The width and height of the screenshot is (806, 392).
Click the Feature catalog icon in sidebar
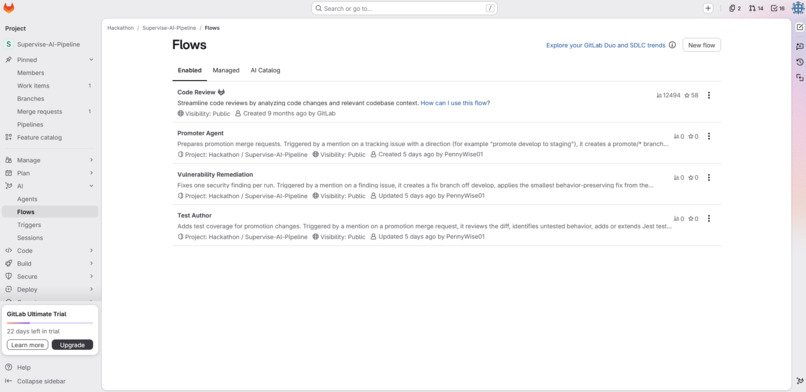(8, 137)
